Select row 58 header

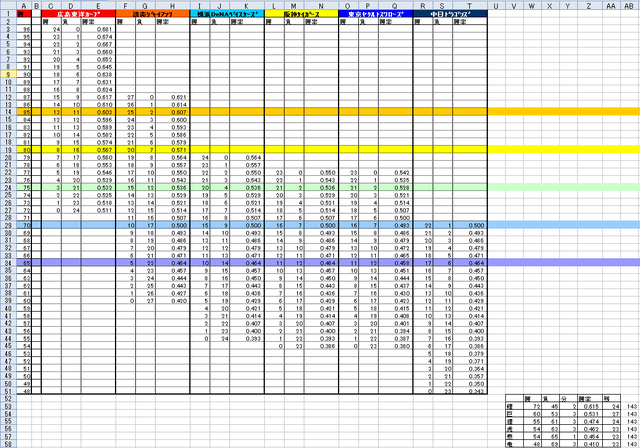[x=8, y=444]
